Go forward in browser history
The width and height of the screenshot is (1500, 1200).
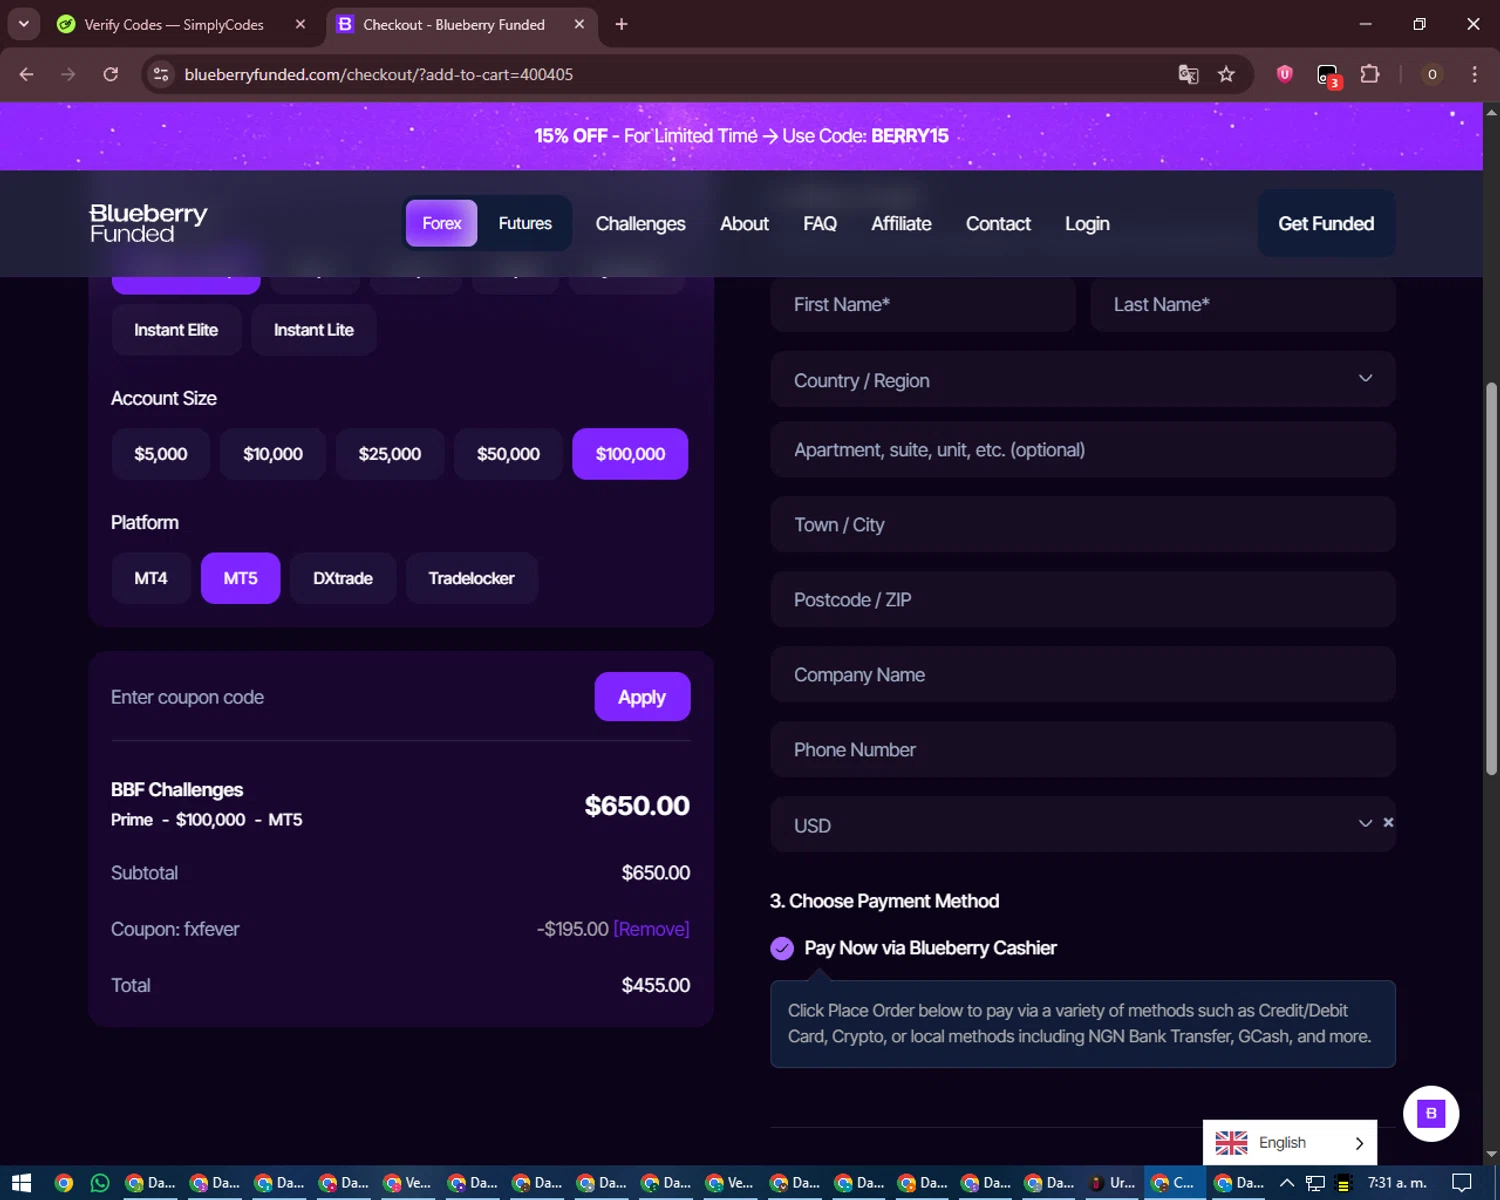[68, 74]
